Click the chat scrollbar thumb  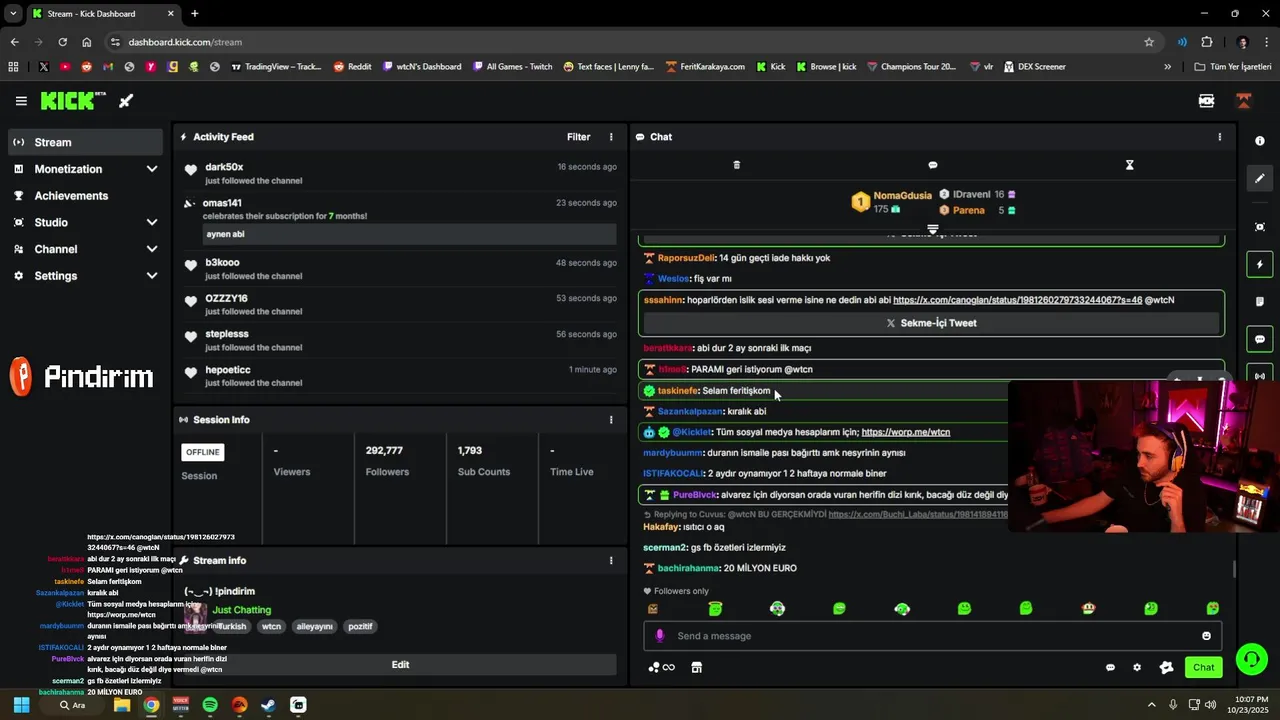(x=1233, y=568)
